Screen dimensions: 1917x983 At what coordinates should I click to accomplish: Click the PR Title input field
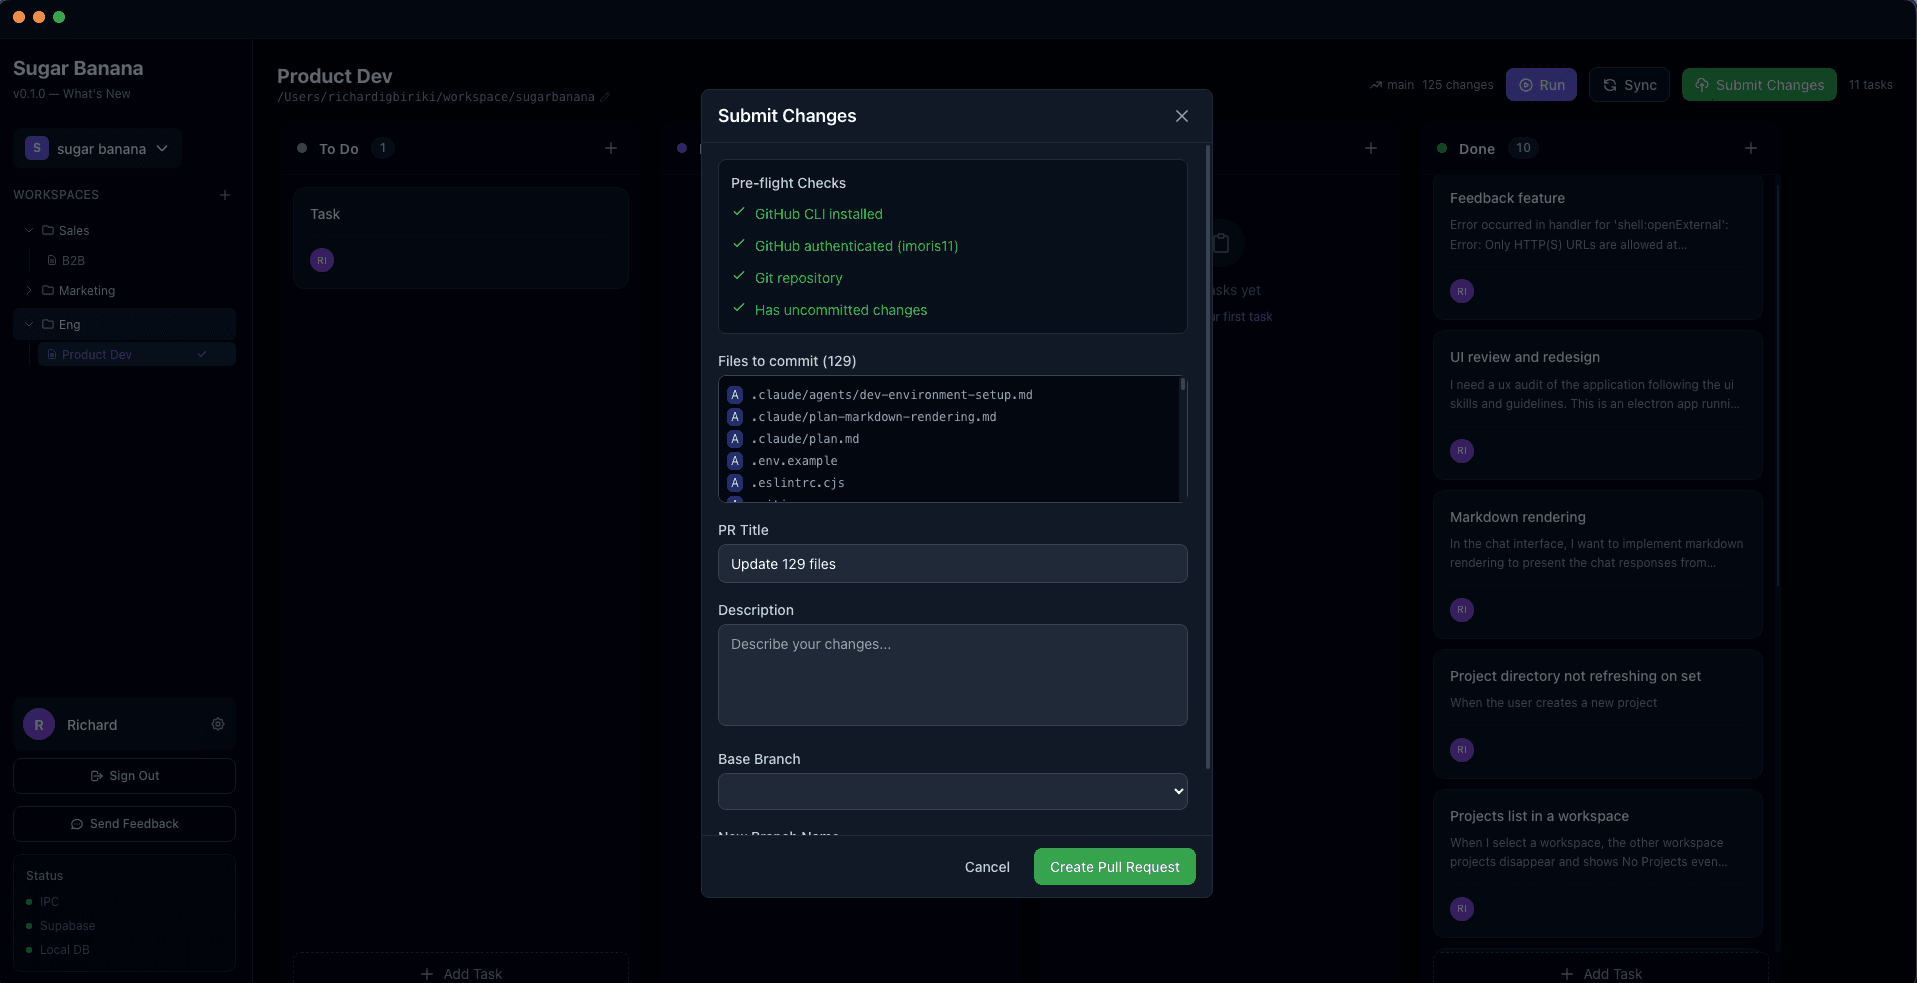pos(952,564)
